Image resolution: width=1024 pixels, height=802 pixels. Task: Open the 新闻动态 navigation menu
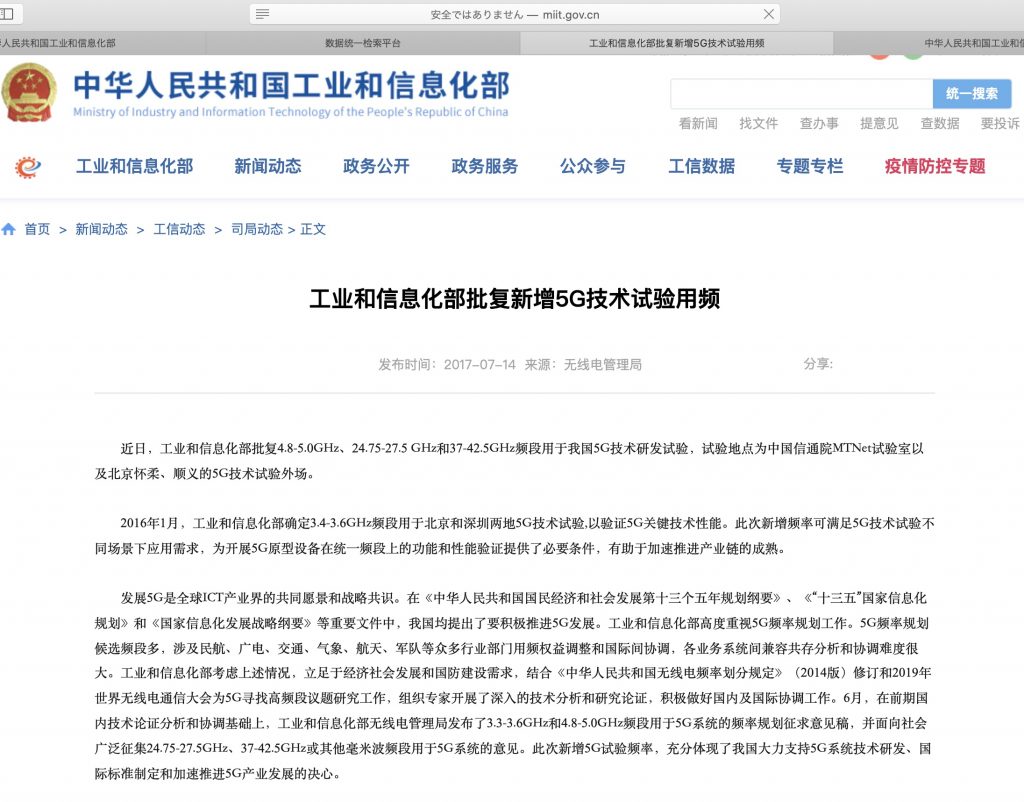pos(268,167)
